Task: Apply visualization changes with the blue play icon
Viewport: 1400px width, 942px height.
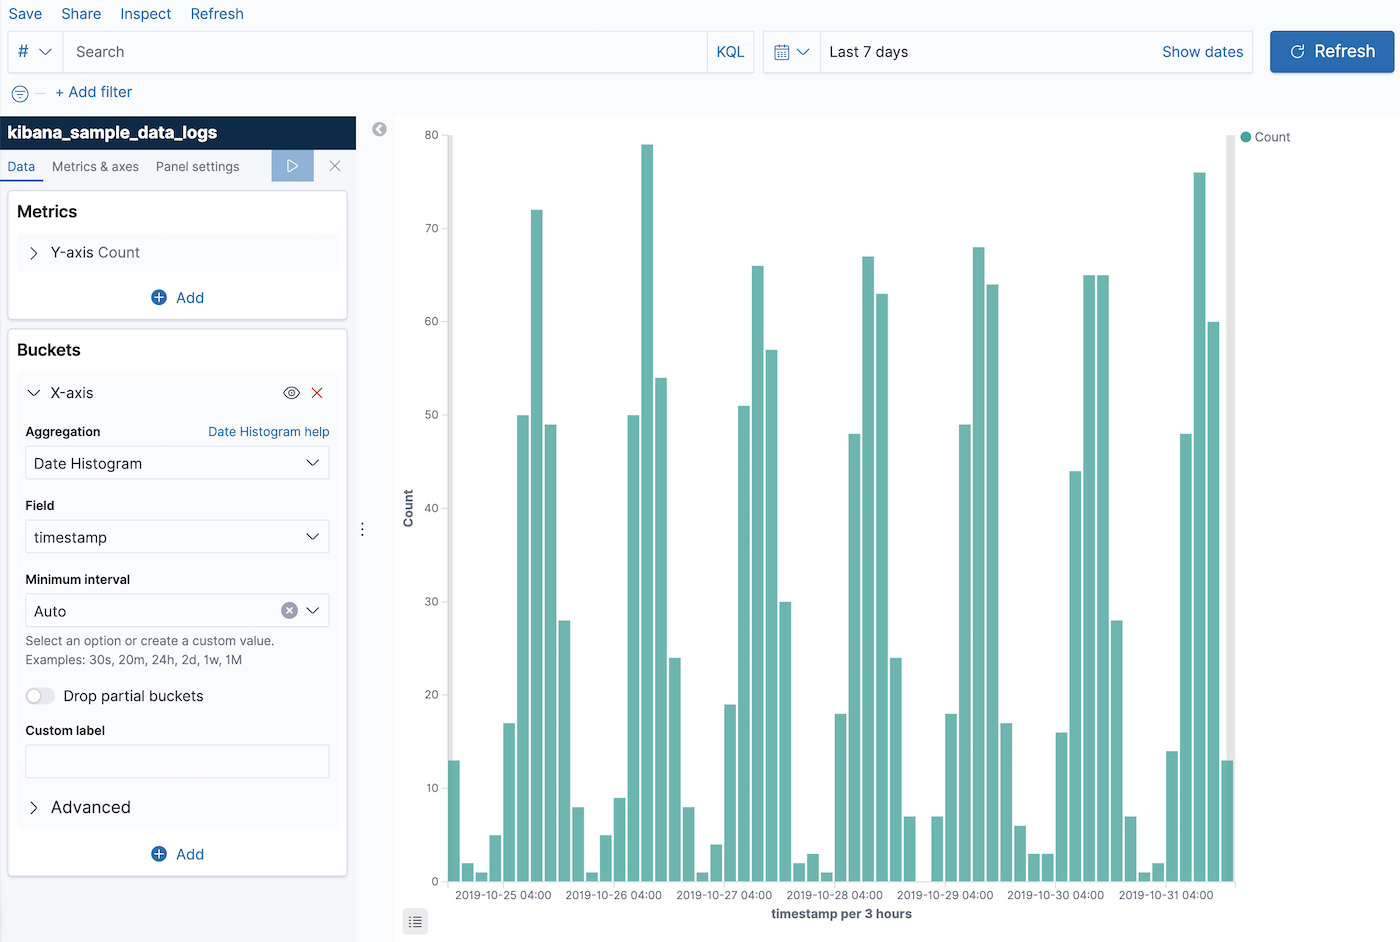Action: pos(292,165)
